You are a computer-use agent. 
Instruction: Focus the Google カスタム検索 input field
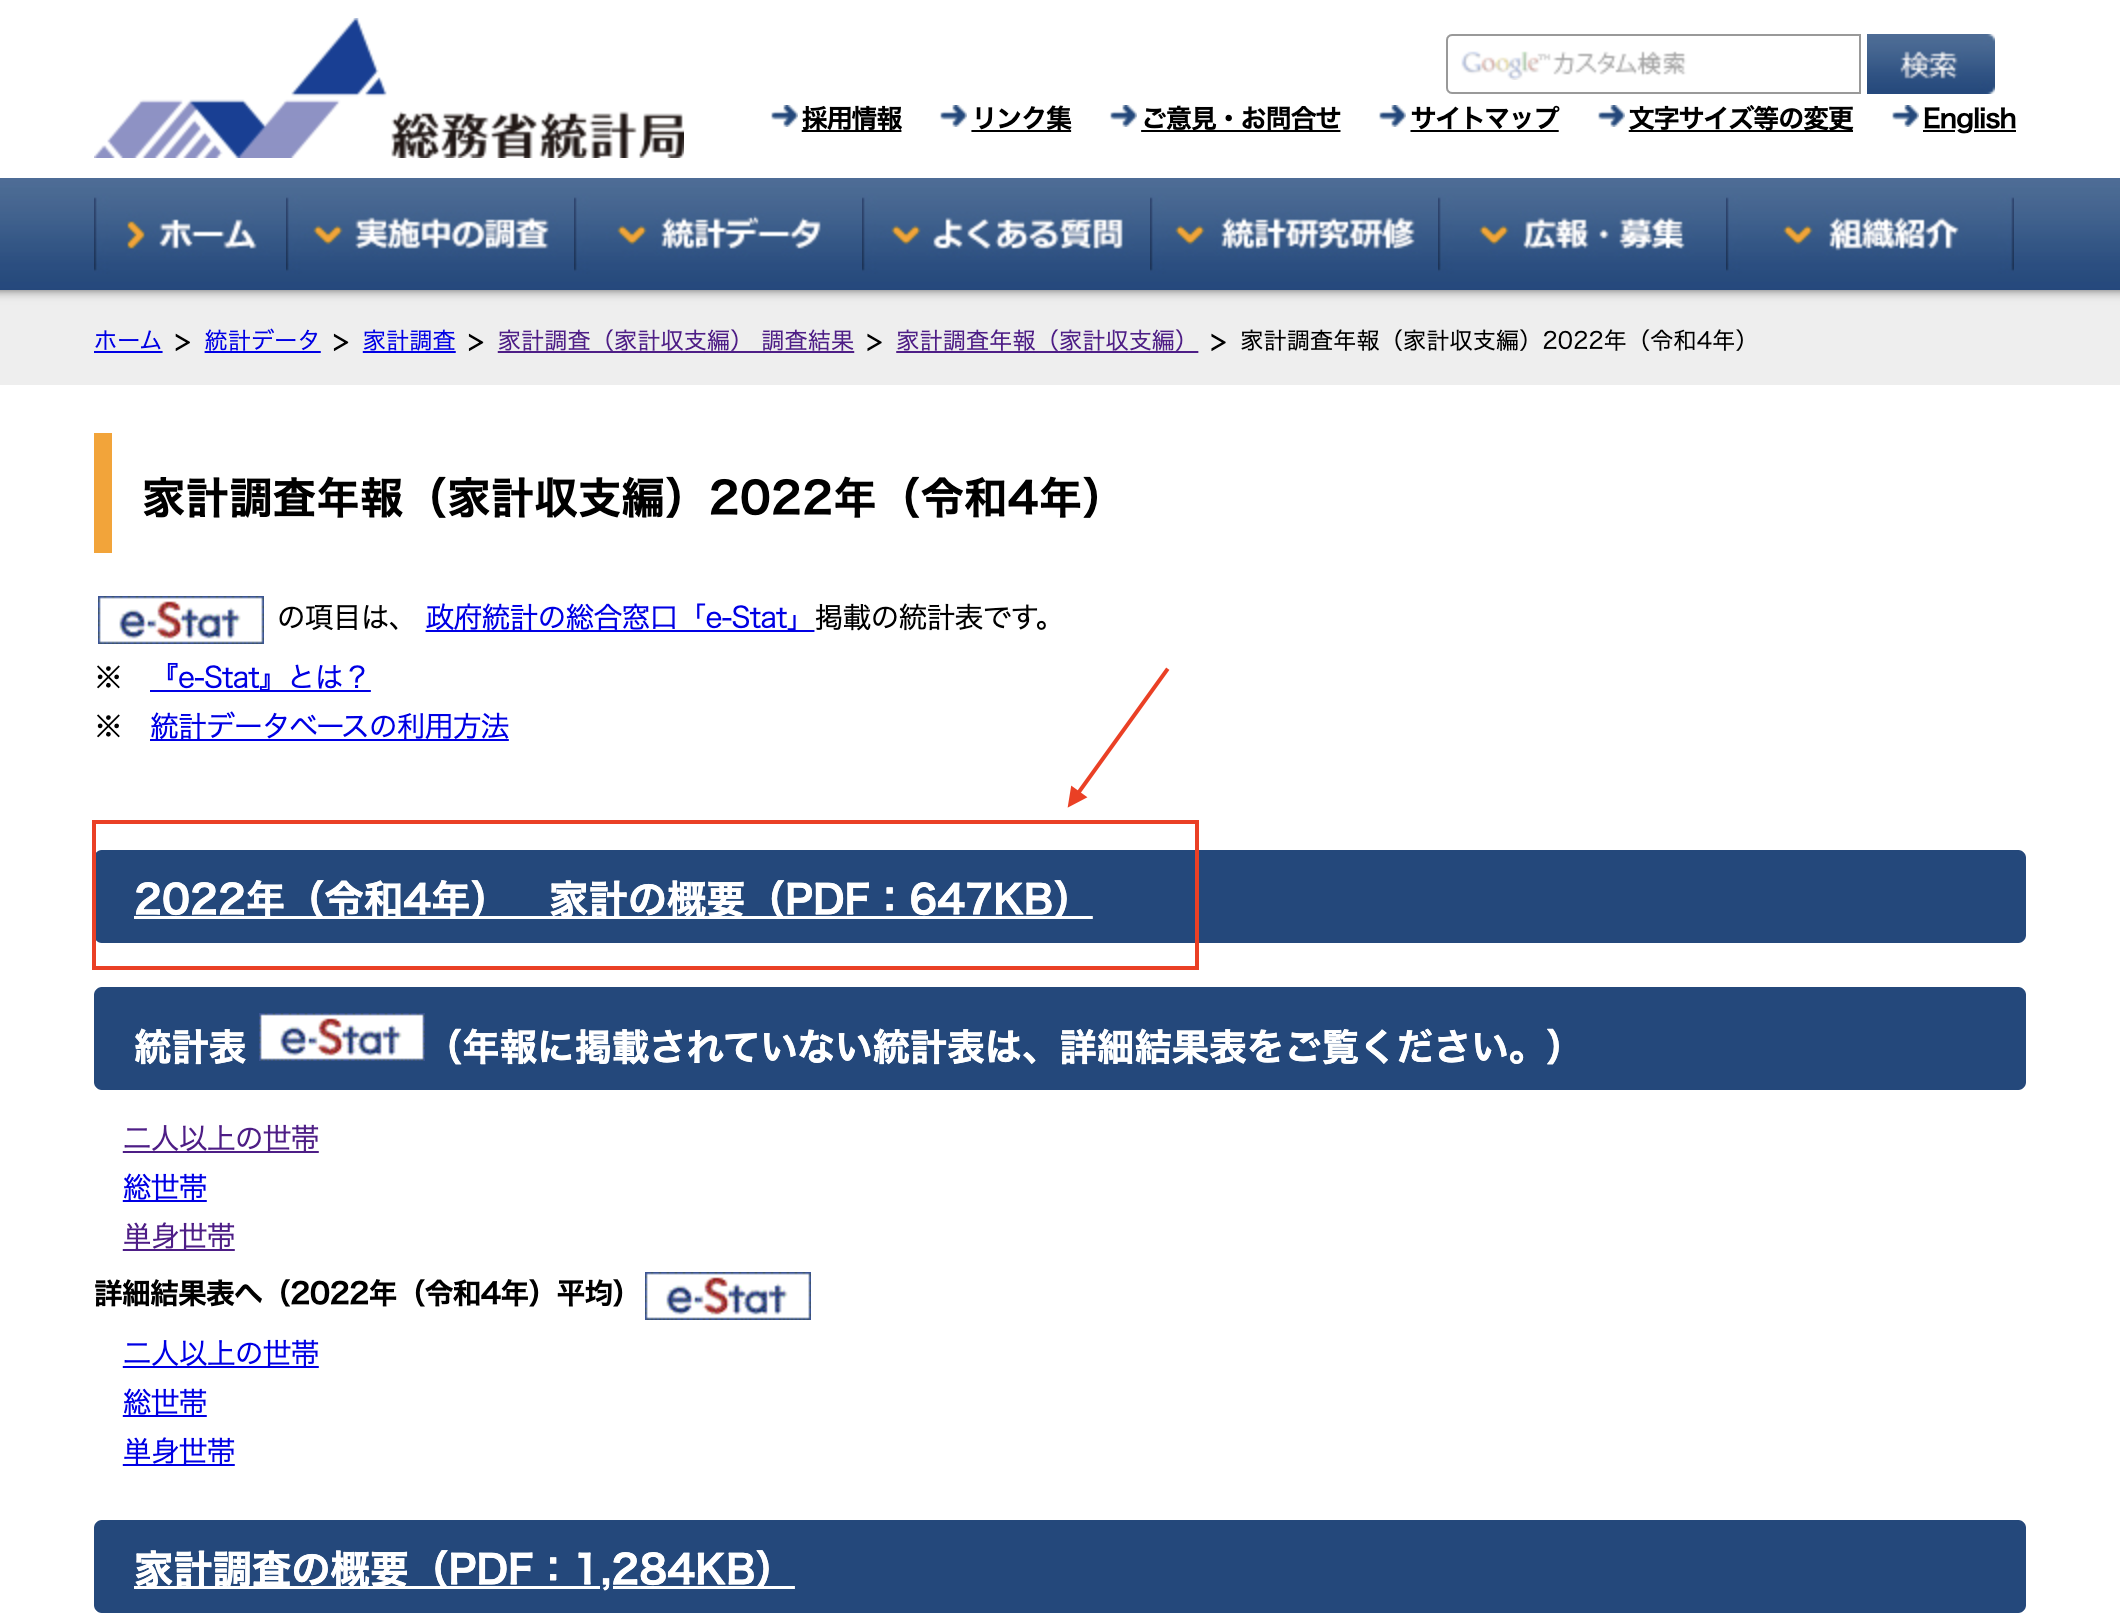[1652, 64]
